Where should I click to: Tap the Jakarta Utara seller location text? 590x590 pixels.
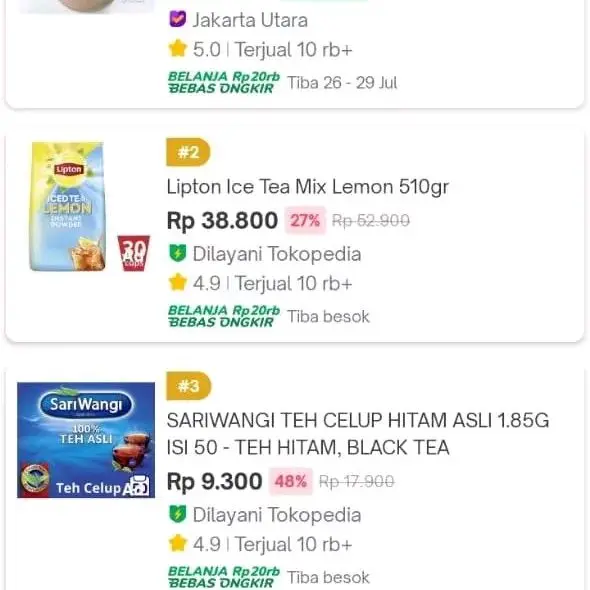(250, 20)
